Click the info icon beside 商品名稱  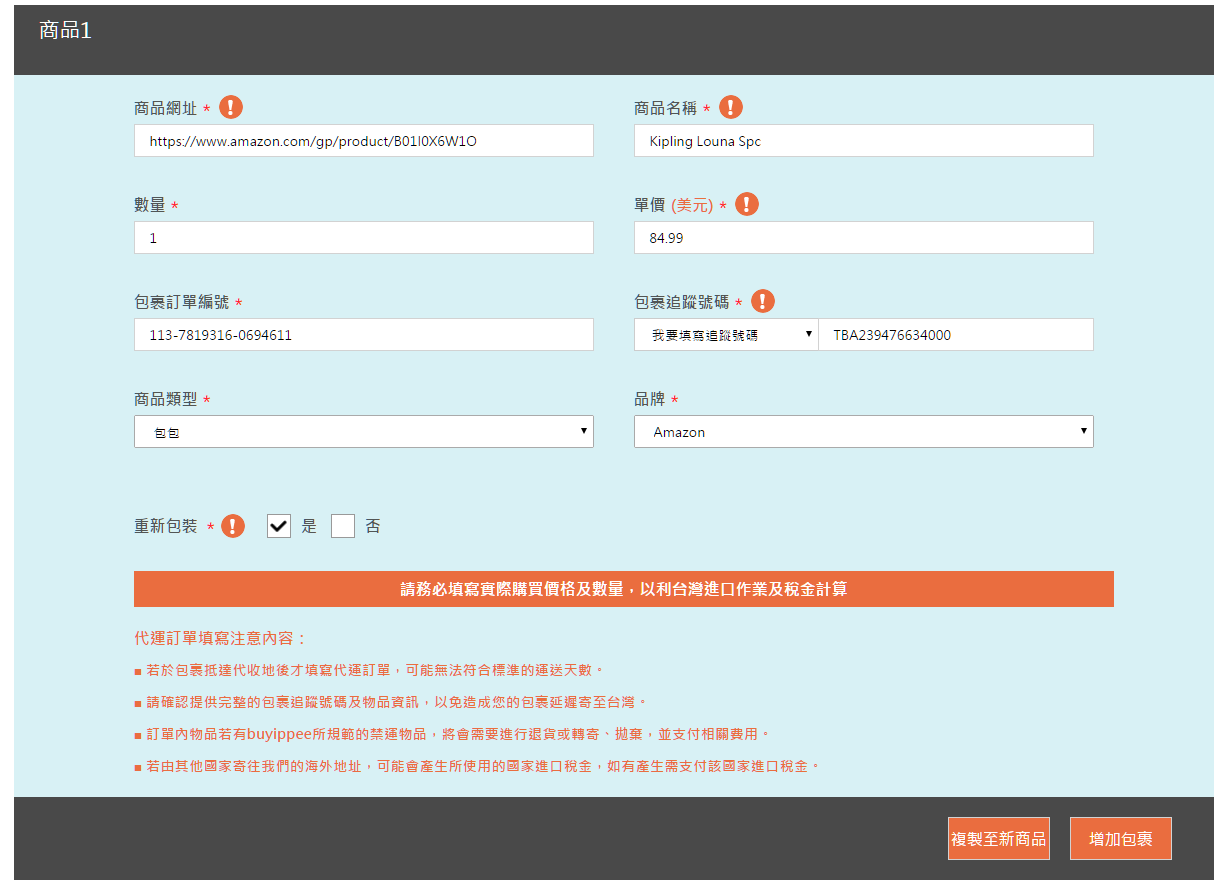731,107
